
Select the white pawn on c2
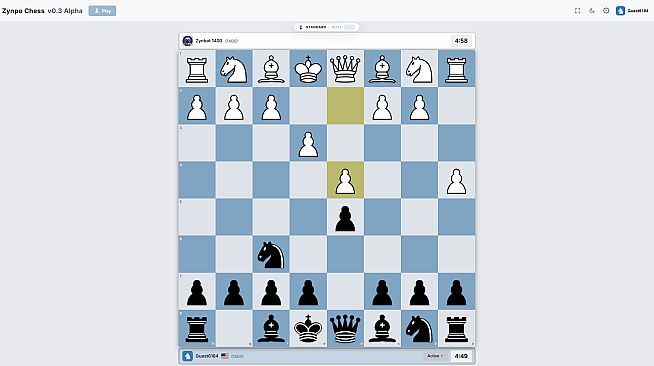click(x=382, y=107)
